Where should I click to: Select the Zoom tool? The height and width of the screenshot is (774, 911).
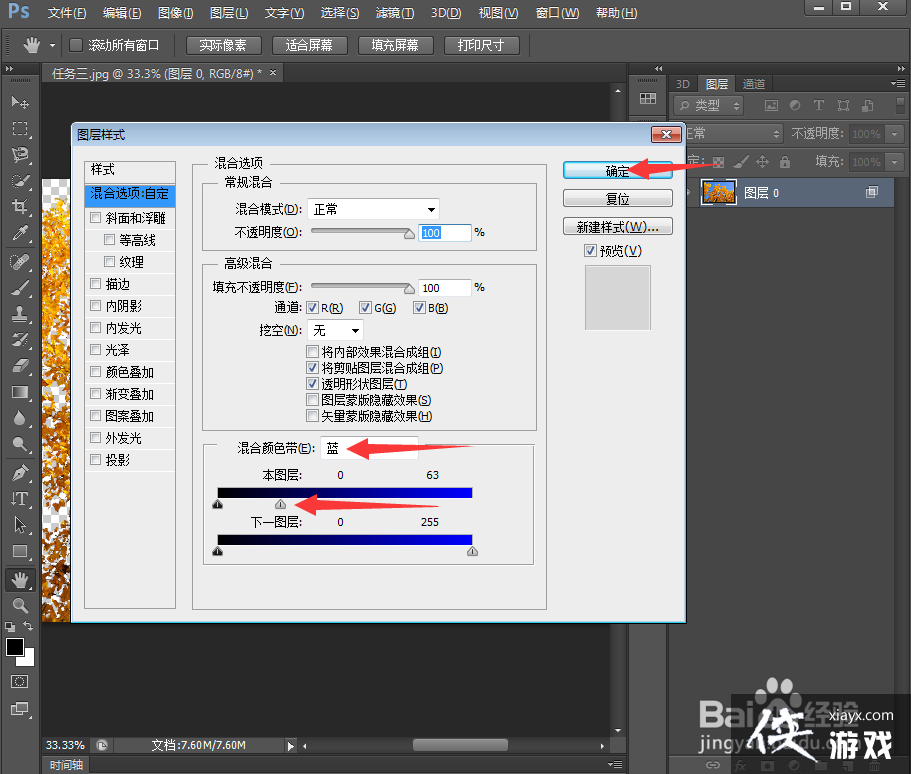pos(19,606)
